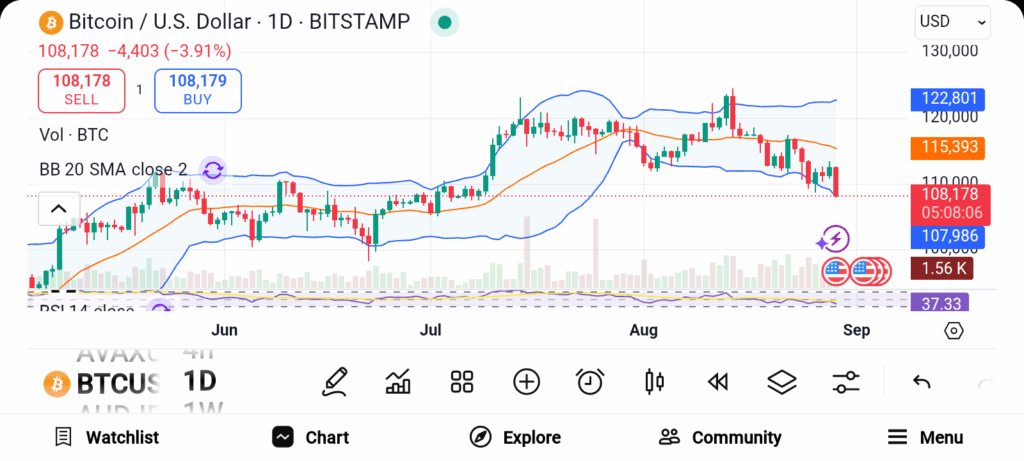The image size is (1024, 461).
Task: Undo last action with the undo arrow
Action: click(922, 381)
